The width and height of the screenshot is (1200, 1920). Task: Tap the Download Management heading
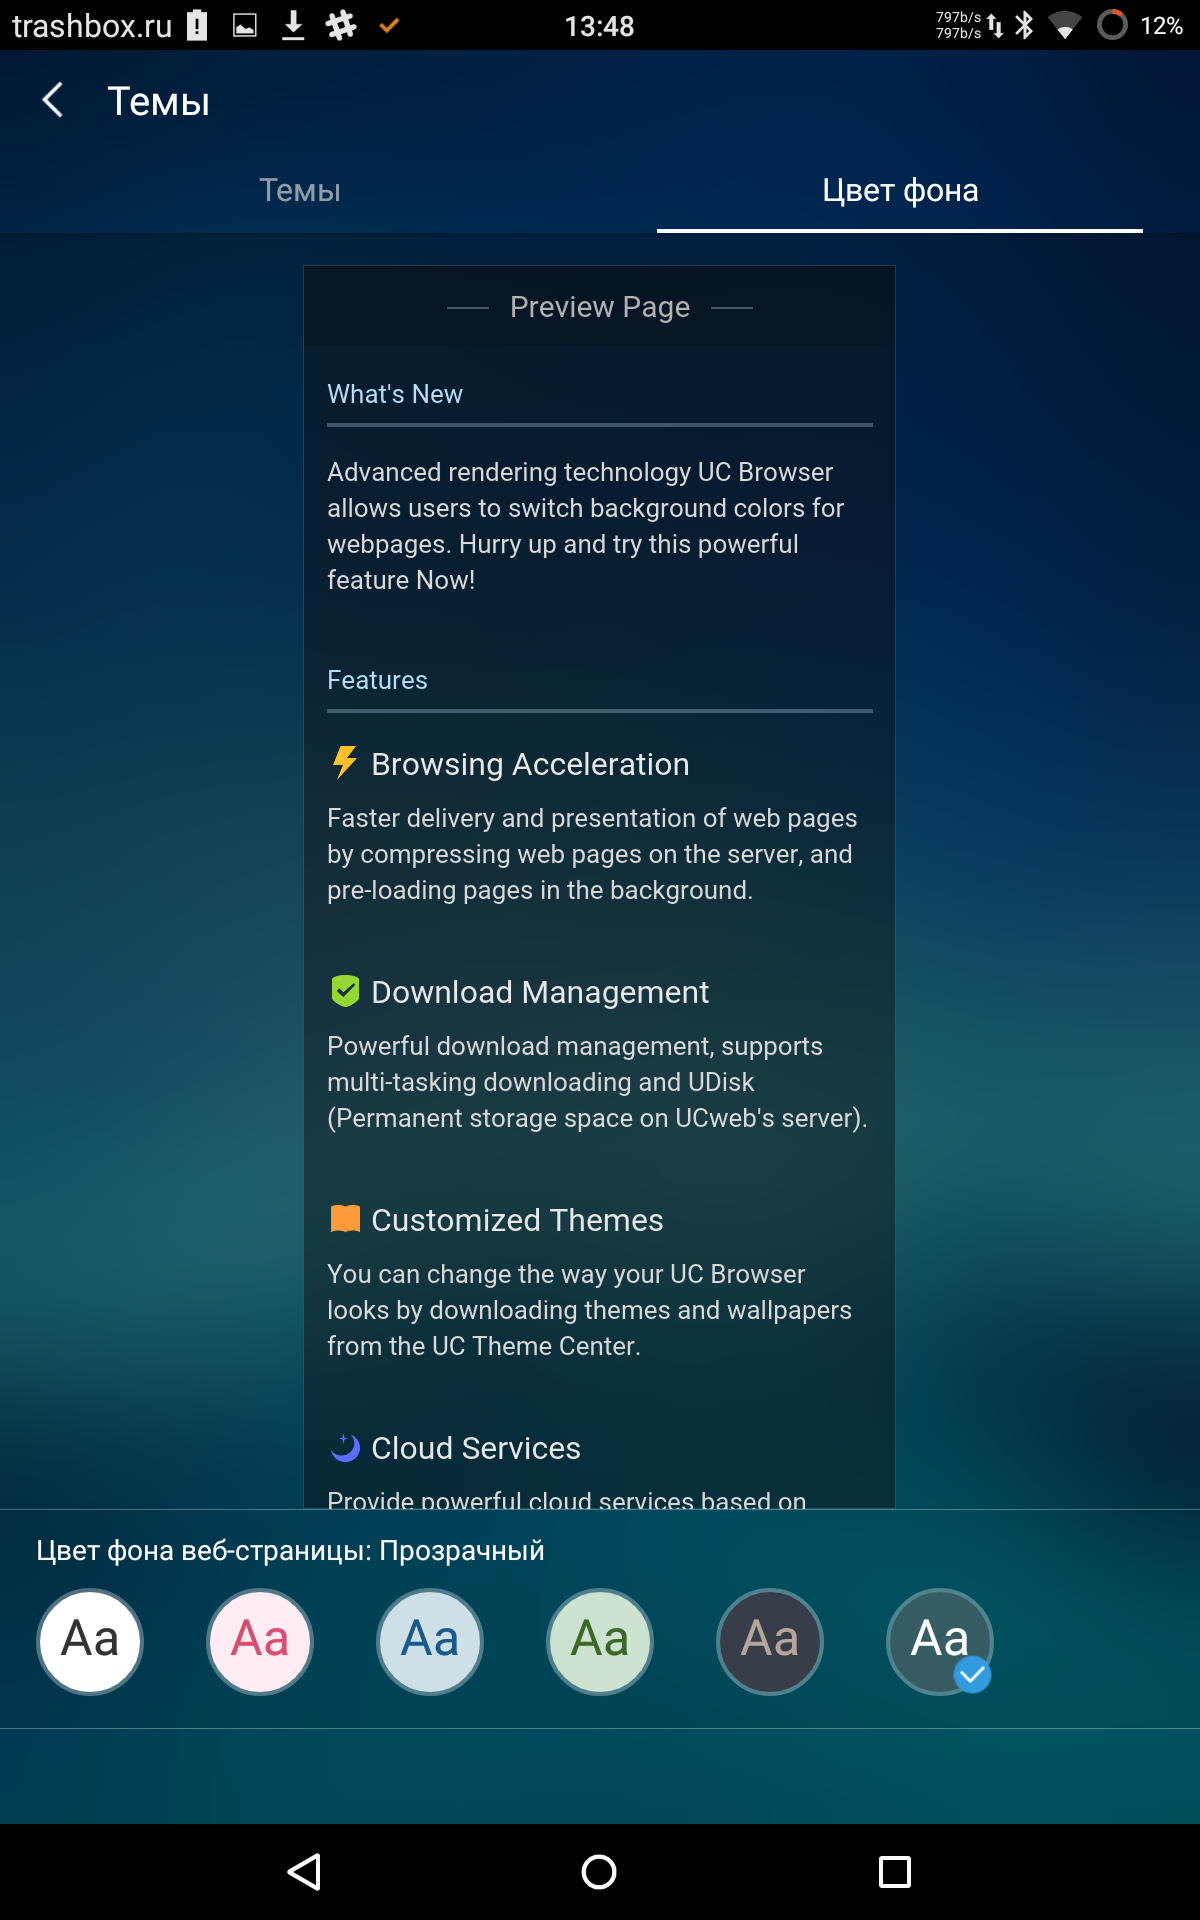coord(540,992)
